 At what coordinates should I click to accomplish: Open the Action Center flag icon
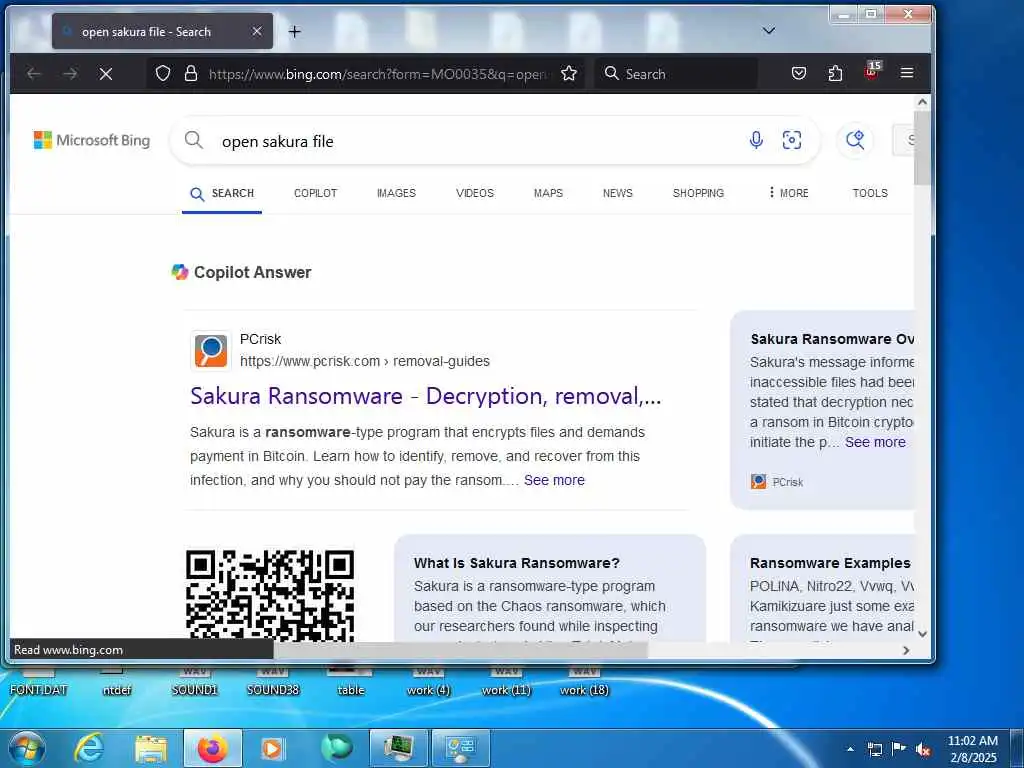click(x=899, y=749)
